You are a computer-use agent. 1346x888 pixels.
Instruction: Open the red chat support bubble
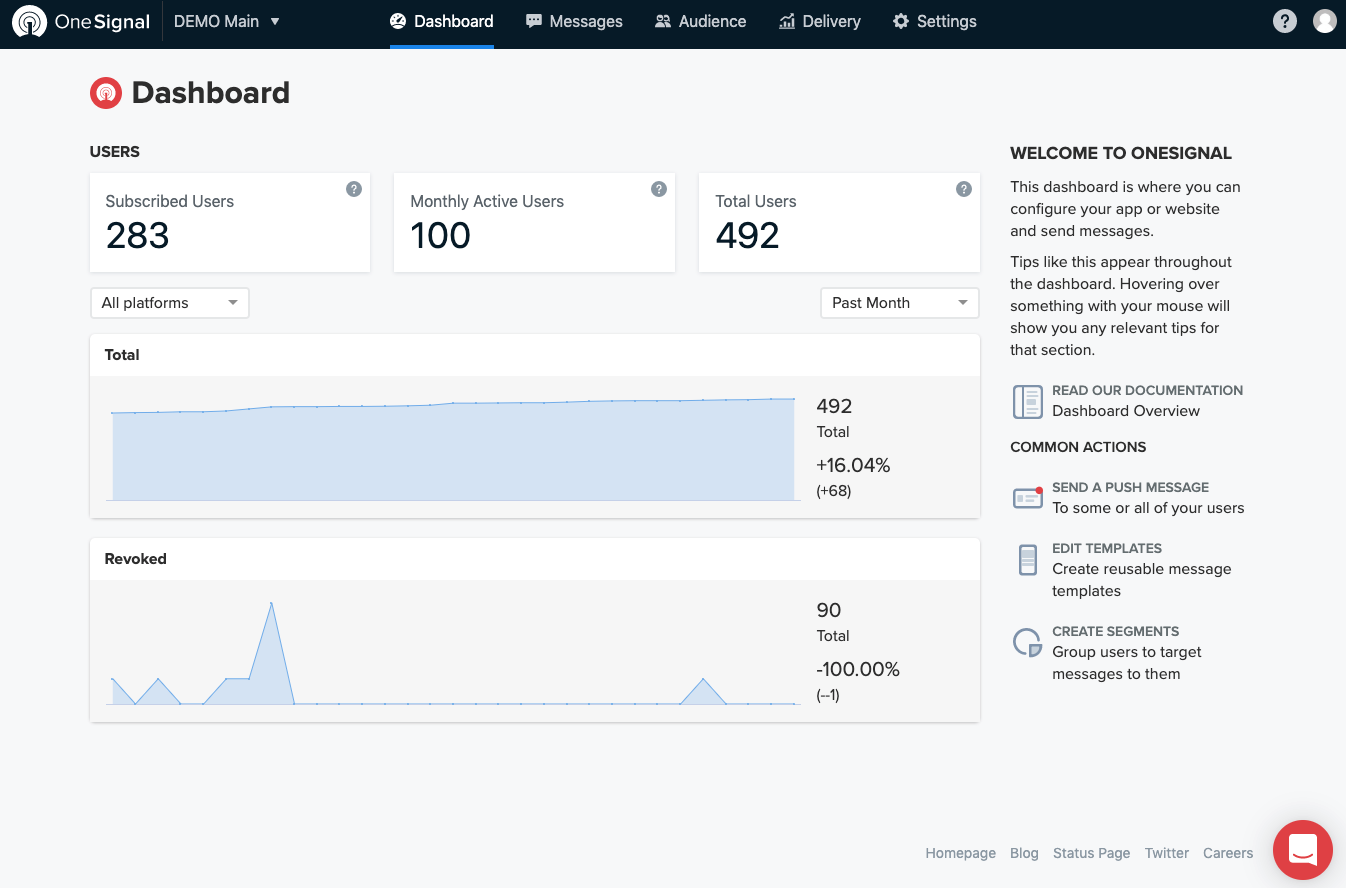1303,850
